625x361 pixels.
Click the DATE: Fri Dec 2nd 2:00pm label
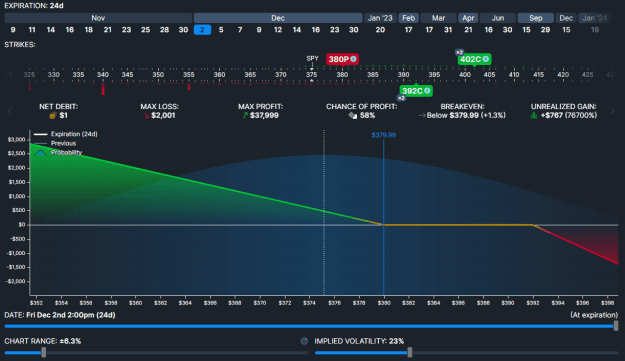60,315
